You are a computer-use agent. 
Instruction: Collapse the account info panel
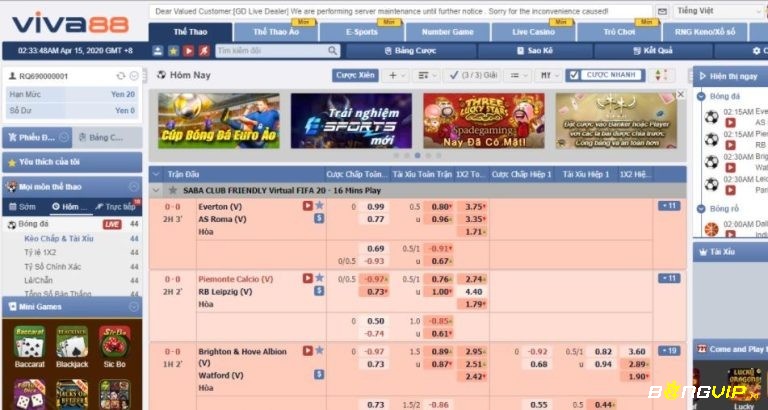(x=134, y=76)
